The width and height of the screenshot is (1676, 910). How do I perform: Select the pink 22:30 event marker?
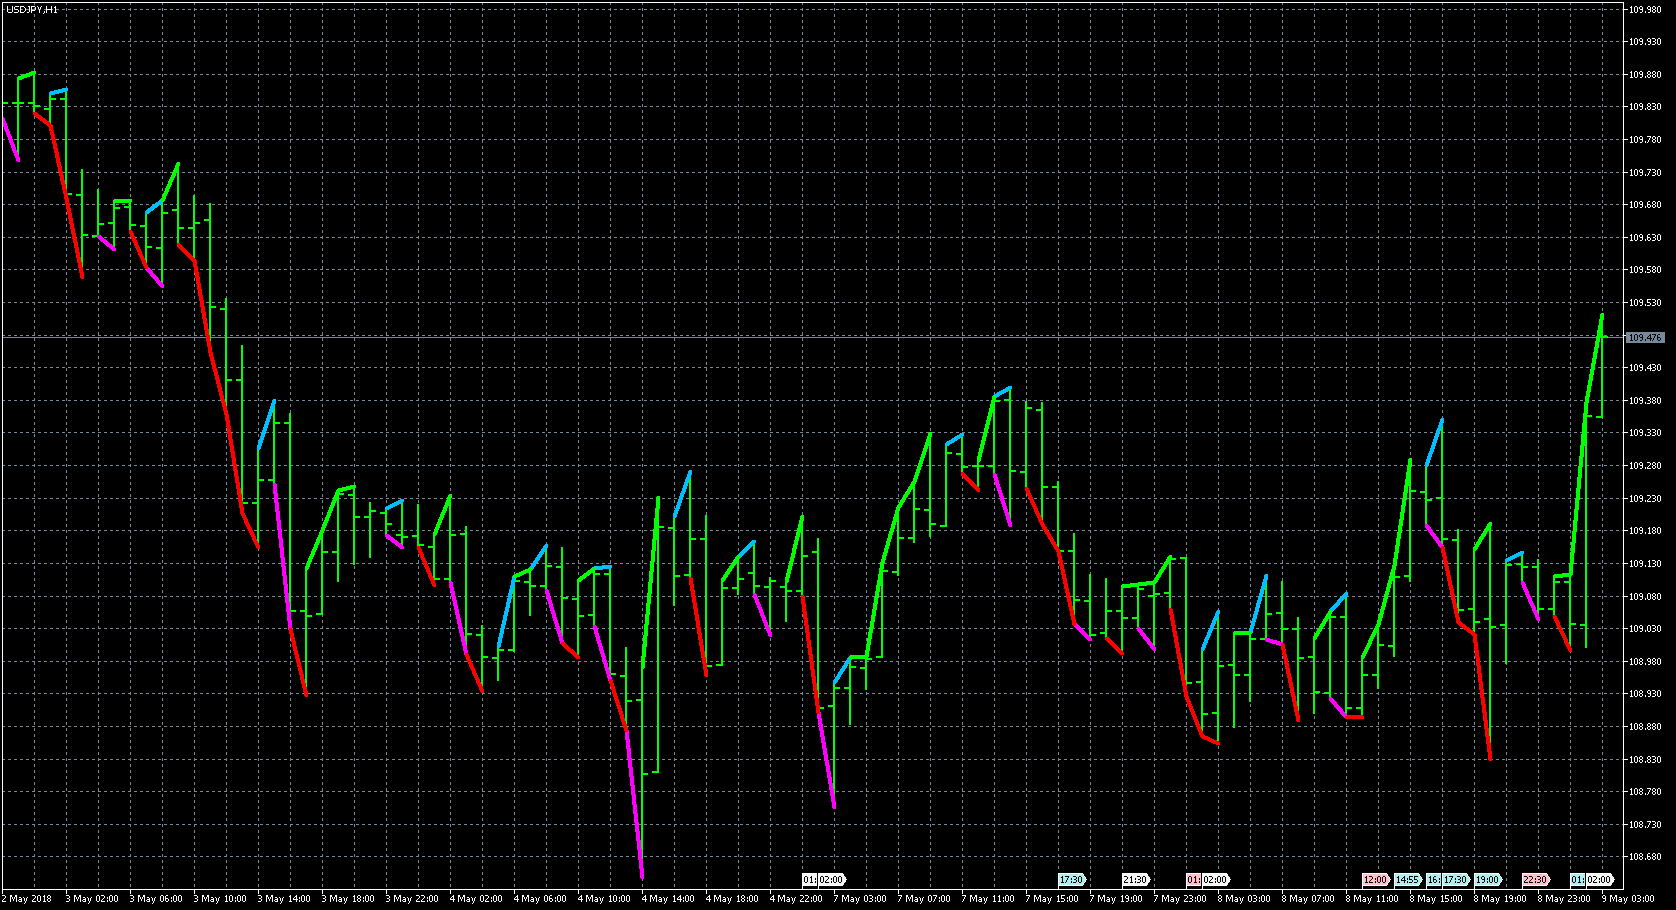point(1535,880)
